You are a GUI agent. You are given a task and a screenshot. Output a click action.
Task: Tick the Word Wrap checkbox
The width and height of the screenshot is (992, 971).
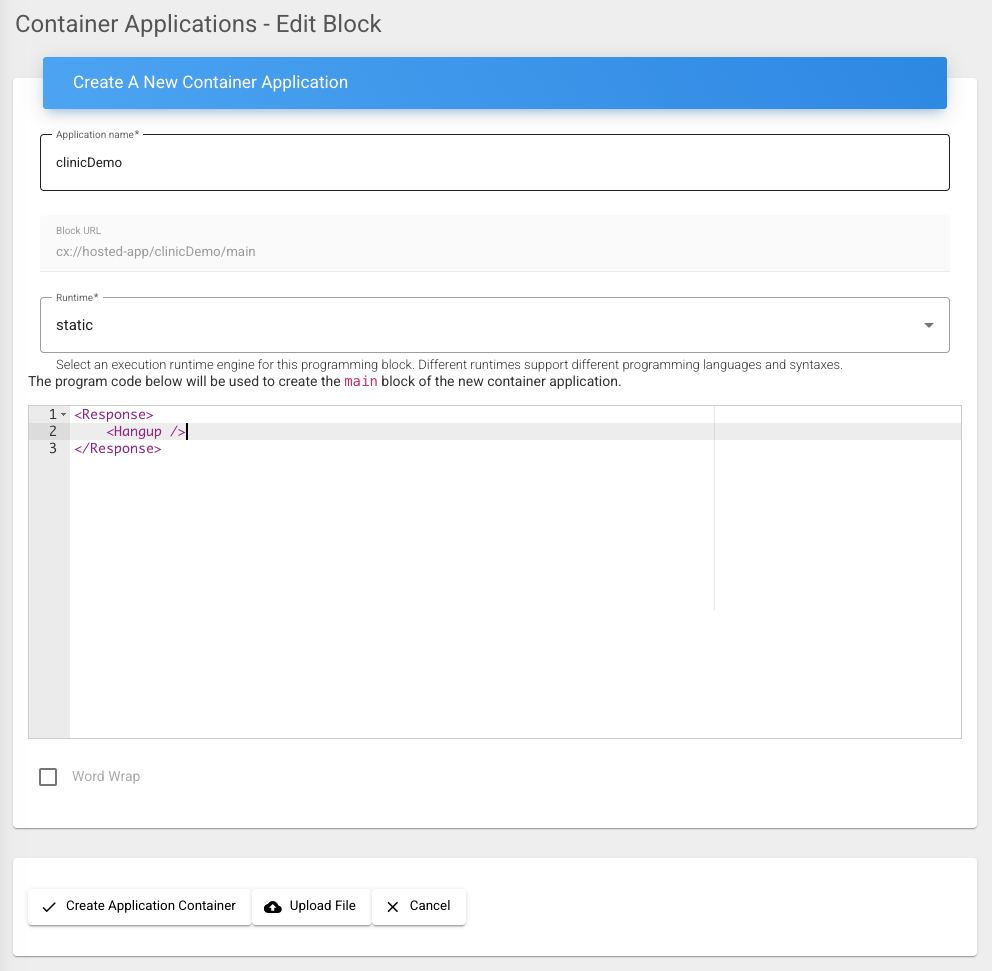tap(48, 777)
